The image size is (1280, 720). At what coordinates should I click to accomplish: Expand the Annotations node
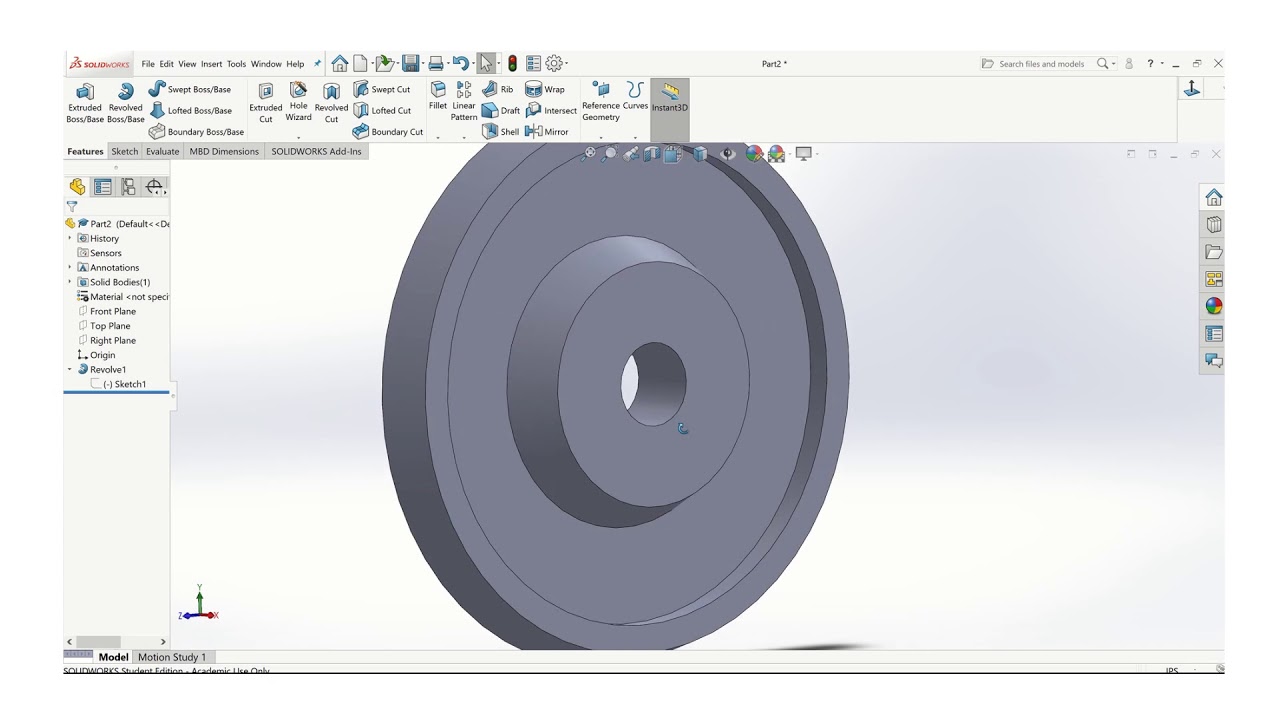70,267
